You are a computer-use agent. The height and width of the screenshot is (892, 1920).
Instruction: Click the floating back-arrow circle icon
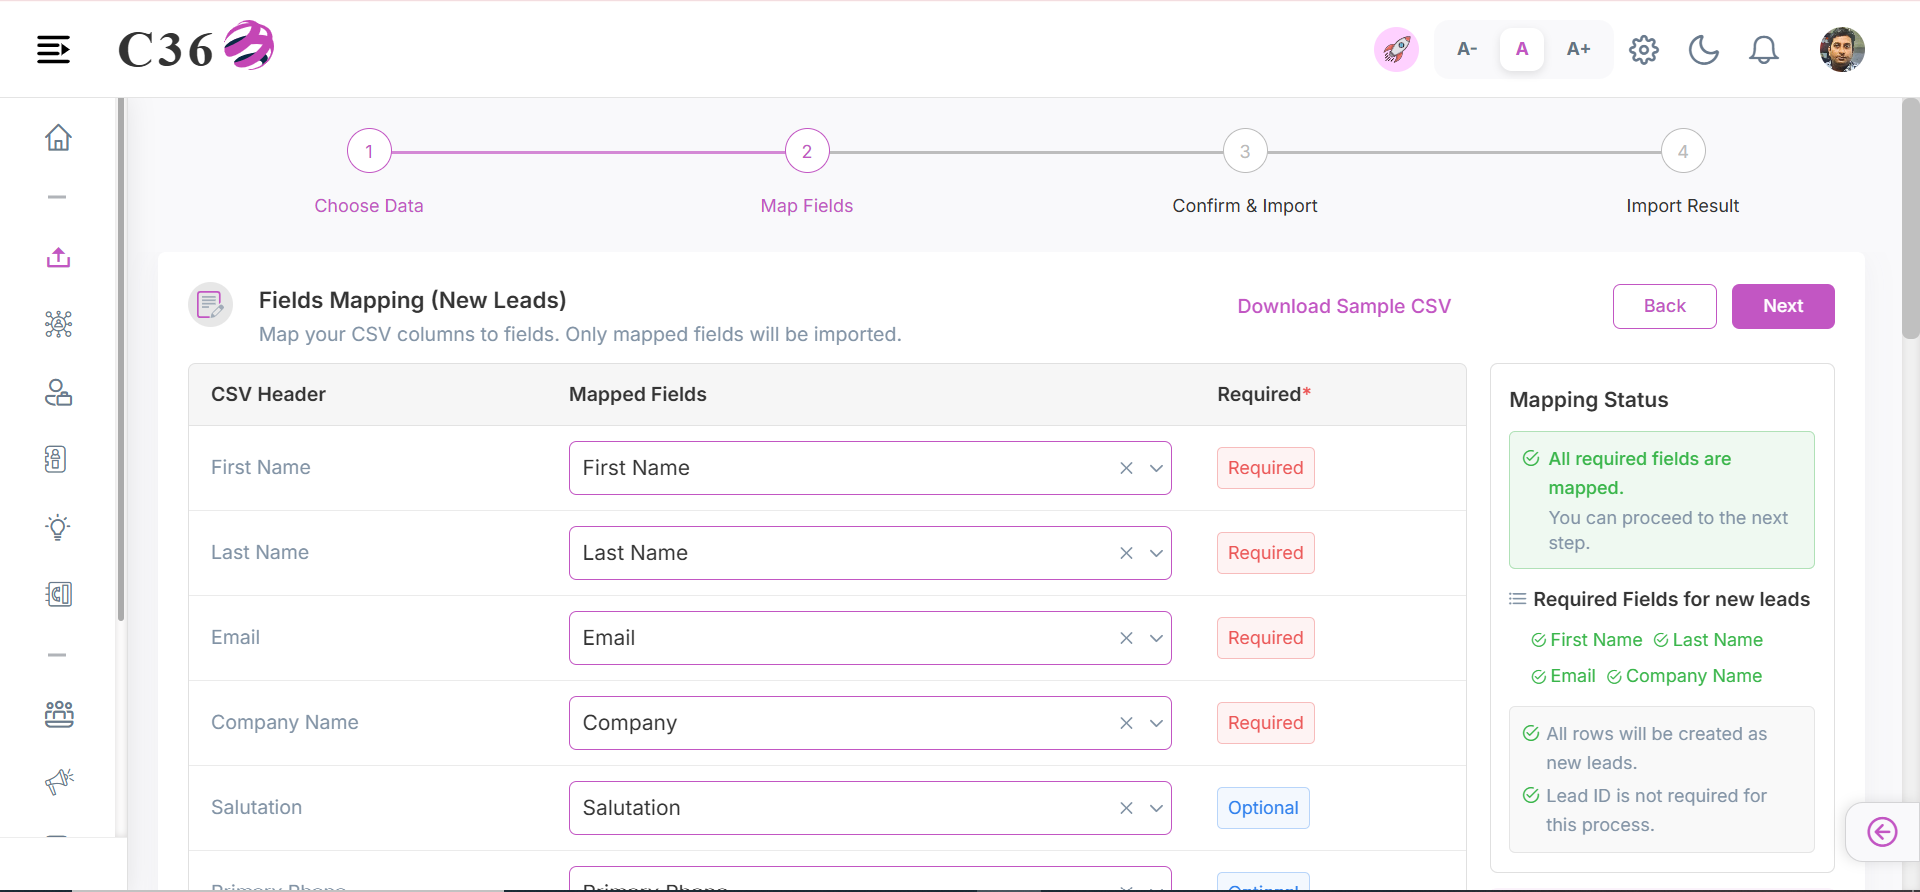click(1882, 832)
